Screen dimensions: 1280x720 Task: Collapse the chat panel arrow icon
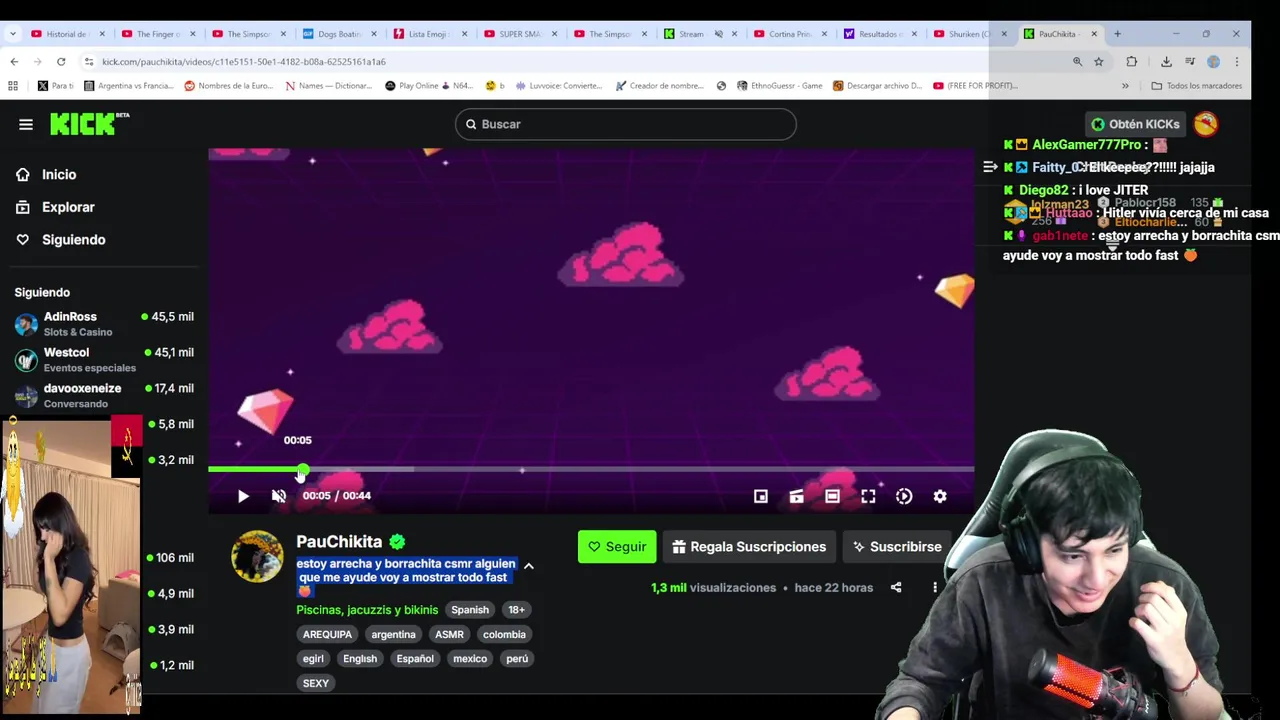point(990,167)
